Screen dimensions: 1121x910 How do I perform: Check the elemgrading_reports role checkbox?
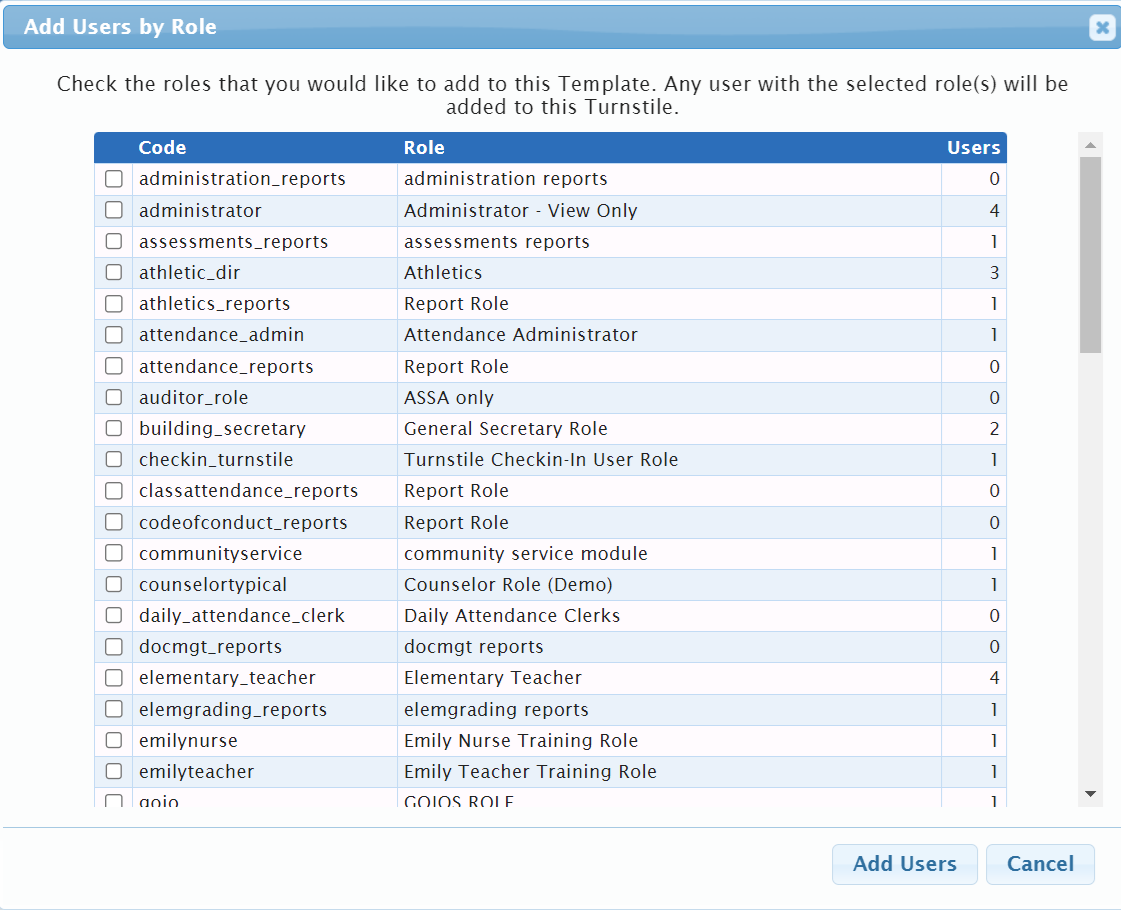point(114,709)
